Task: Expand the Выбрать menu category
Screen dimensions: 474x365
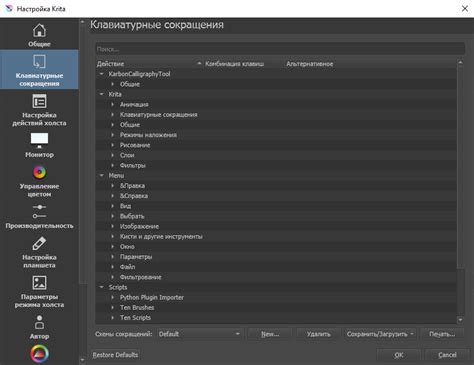Action: click(113, 216)
